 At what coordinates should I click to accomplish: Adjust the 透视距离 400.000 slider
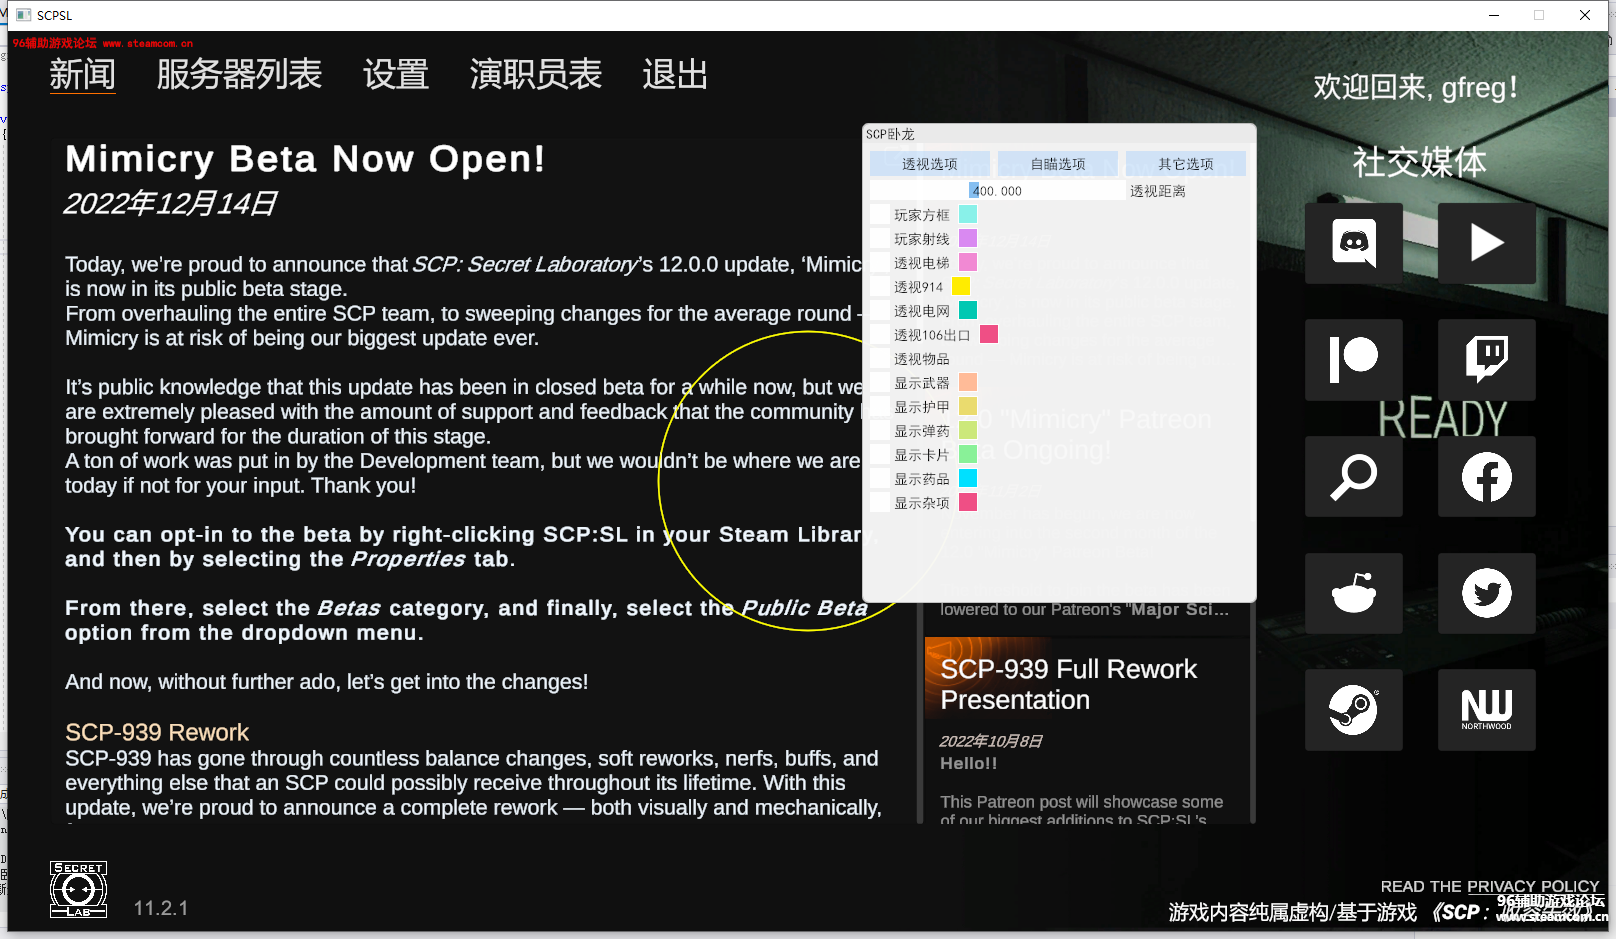tap(998, 191)
